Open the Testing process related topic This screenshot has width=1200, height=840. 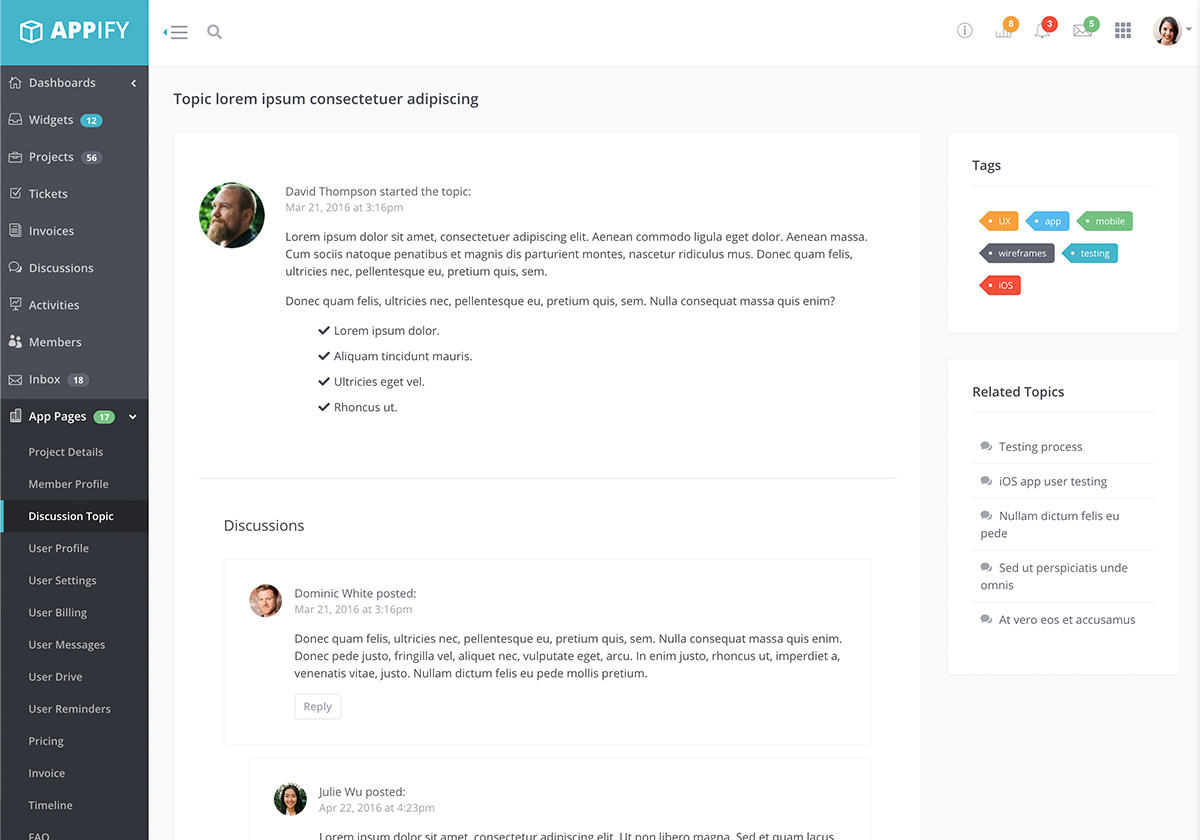(x=1040, y=447)
